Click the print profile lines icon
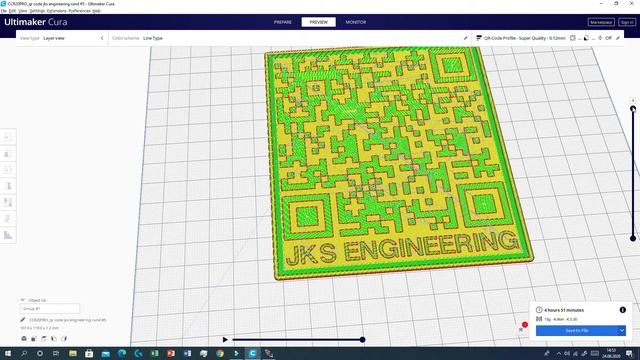Screen dimensions: 640x360 pyautogui.click(x=479, y=38)
